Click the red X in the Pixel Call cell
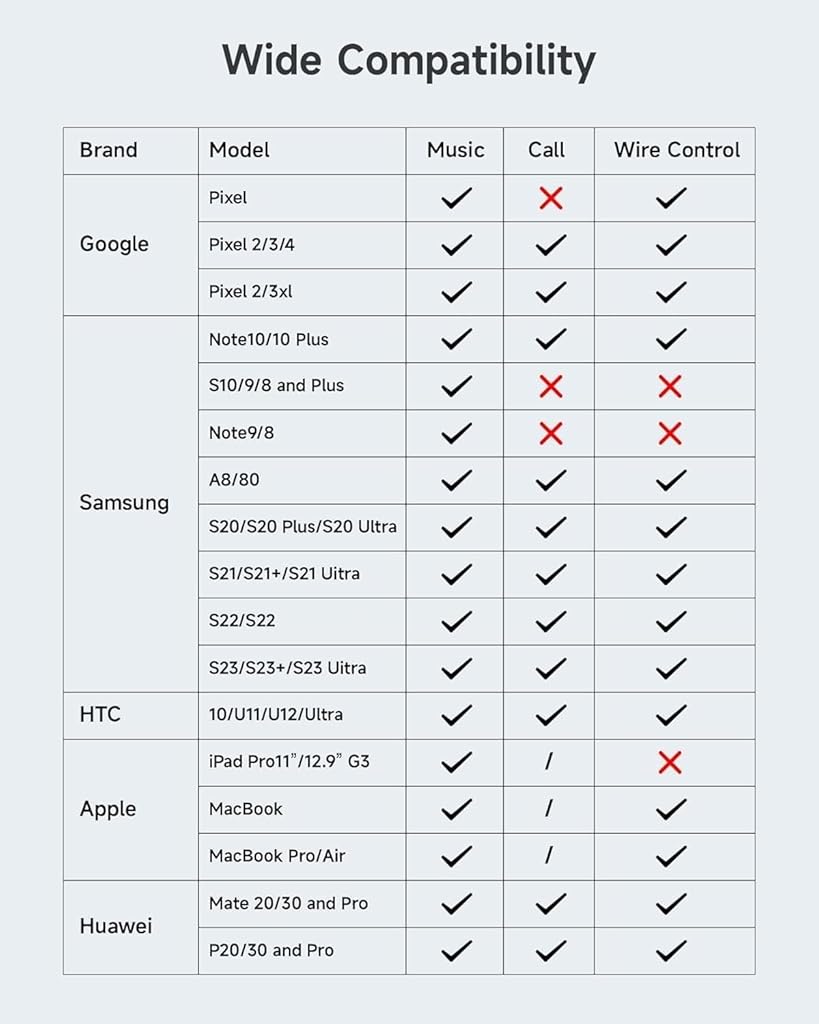 point(550,198)
